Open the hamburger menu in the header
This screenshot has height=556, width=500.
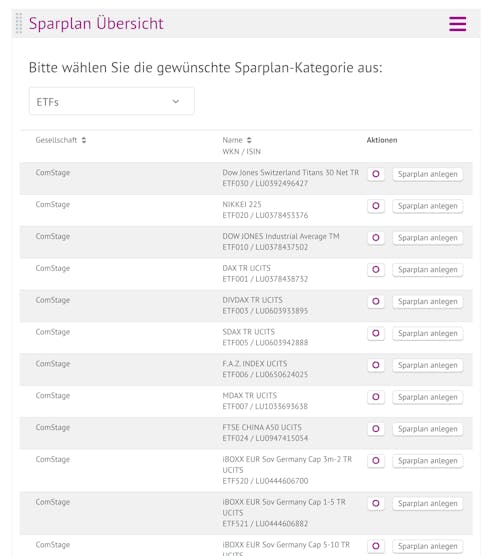coord(457,24)
